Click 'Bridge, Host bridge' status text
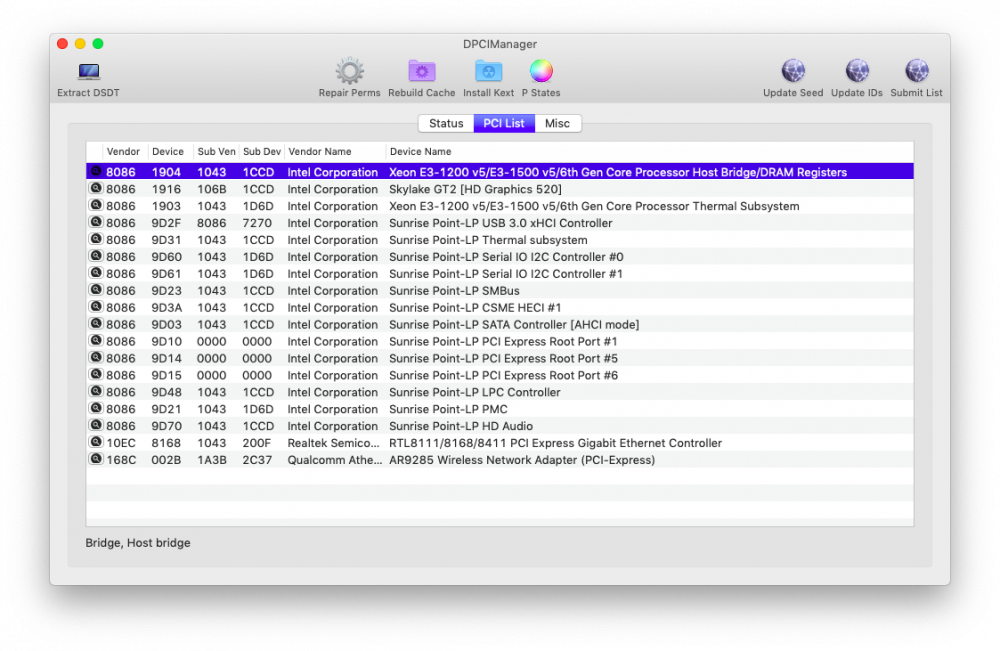Screen dimensions: 1000x651 pyautogui.click(x=138, y=543)
